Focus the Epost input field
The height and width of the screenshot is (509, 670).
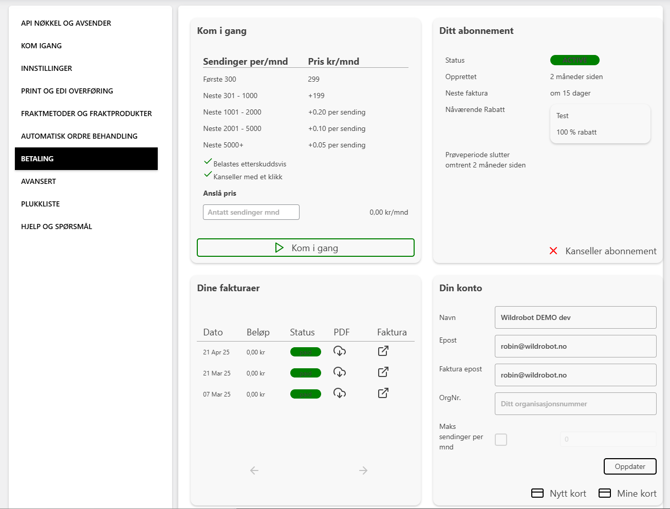pos(575,346)
